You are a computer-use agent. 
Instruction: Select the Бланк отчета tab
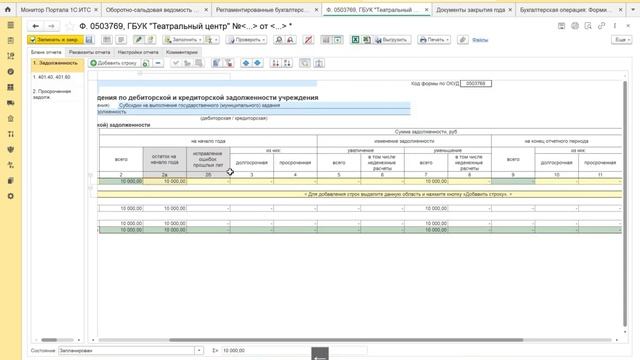pos(46,52)
